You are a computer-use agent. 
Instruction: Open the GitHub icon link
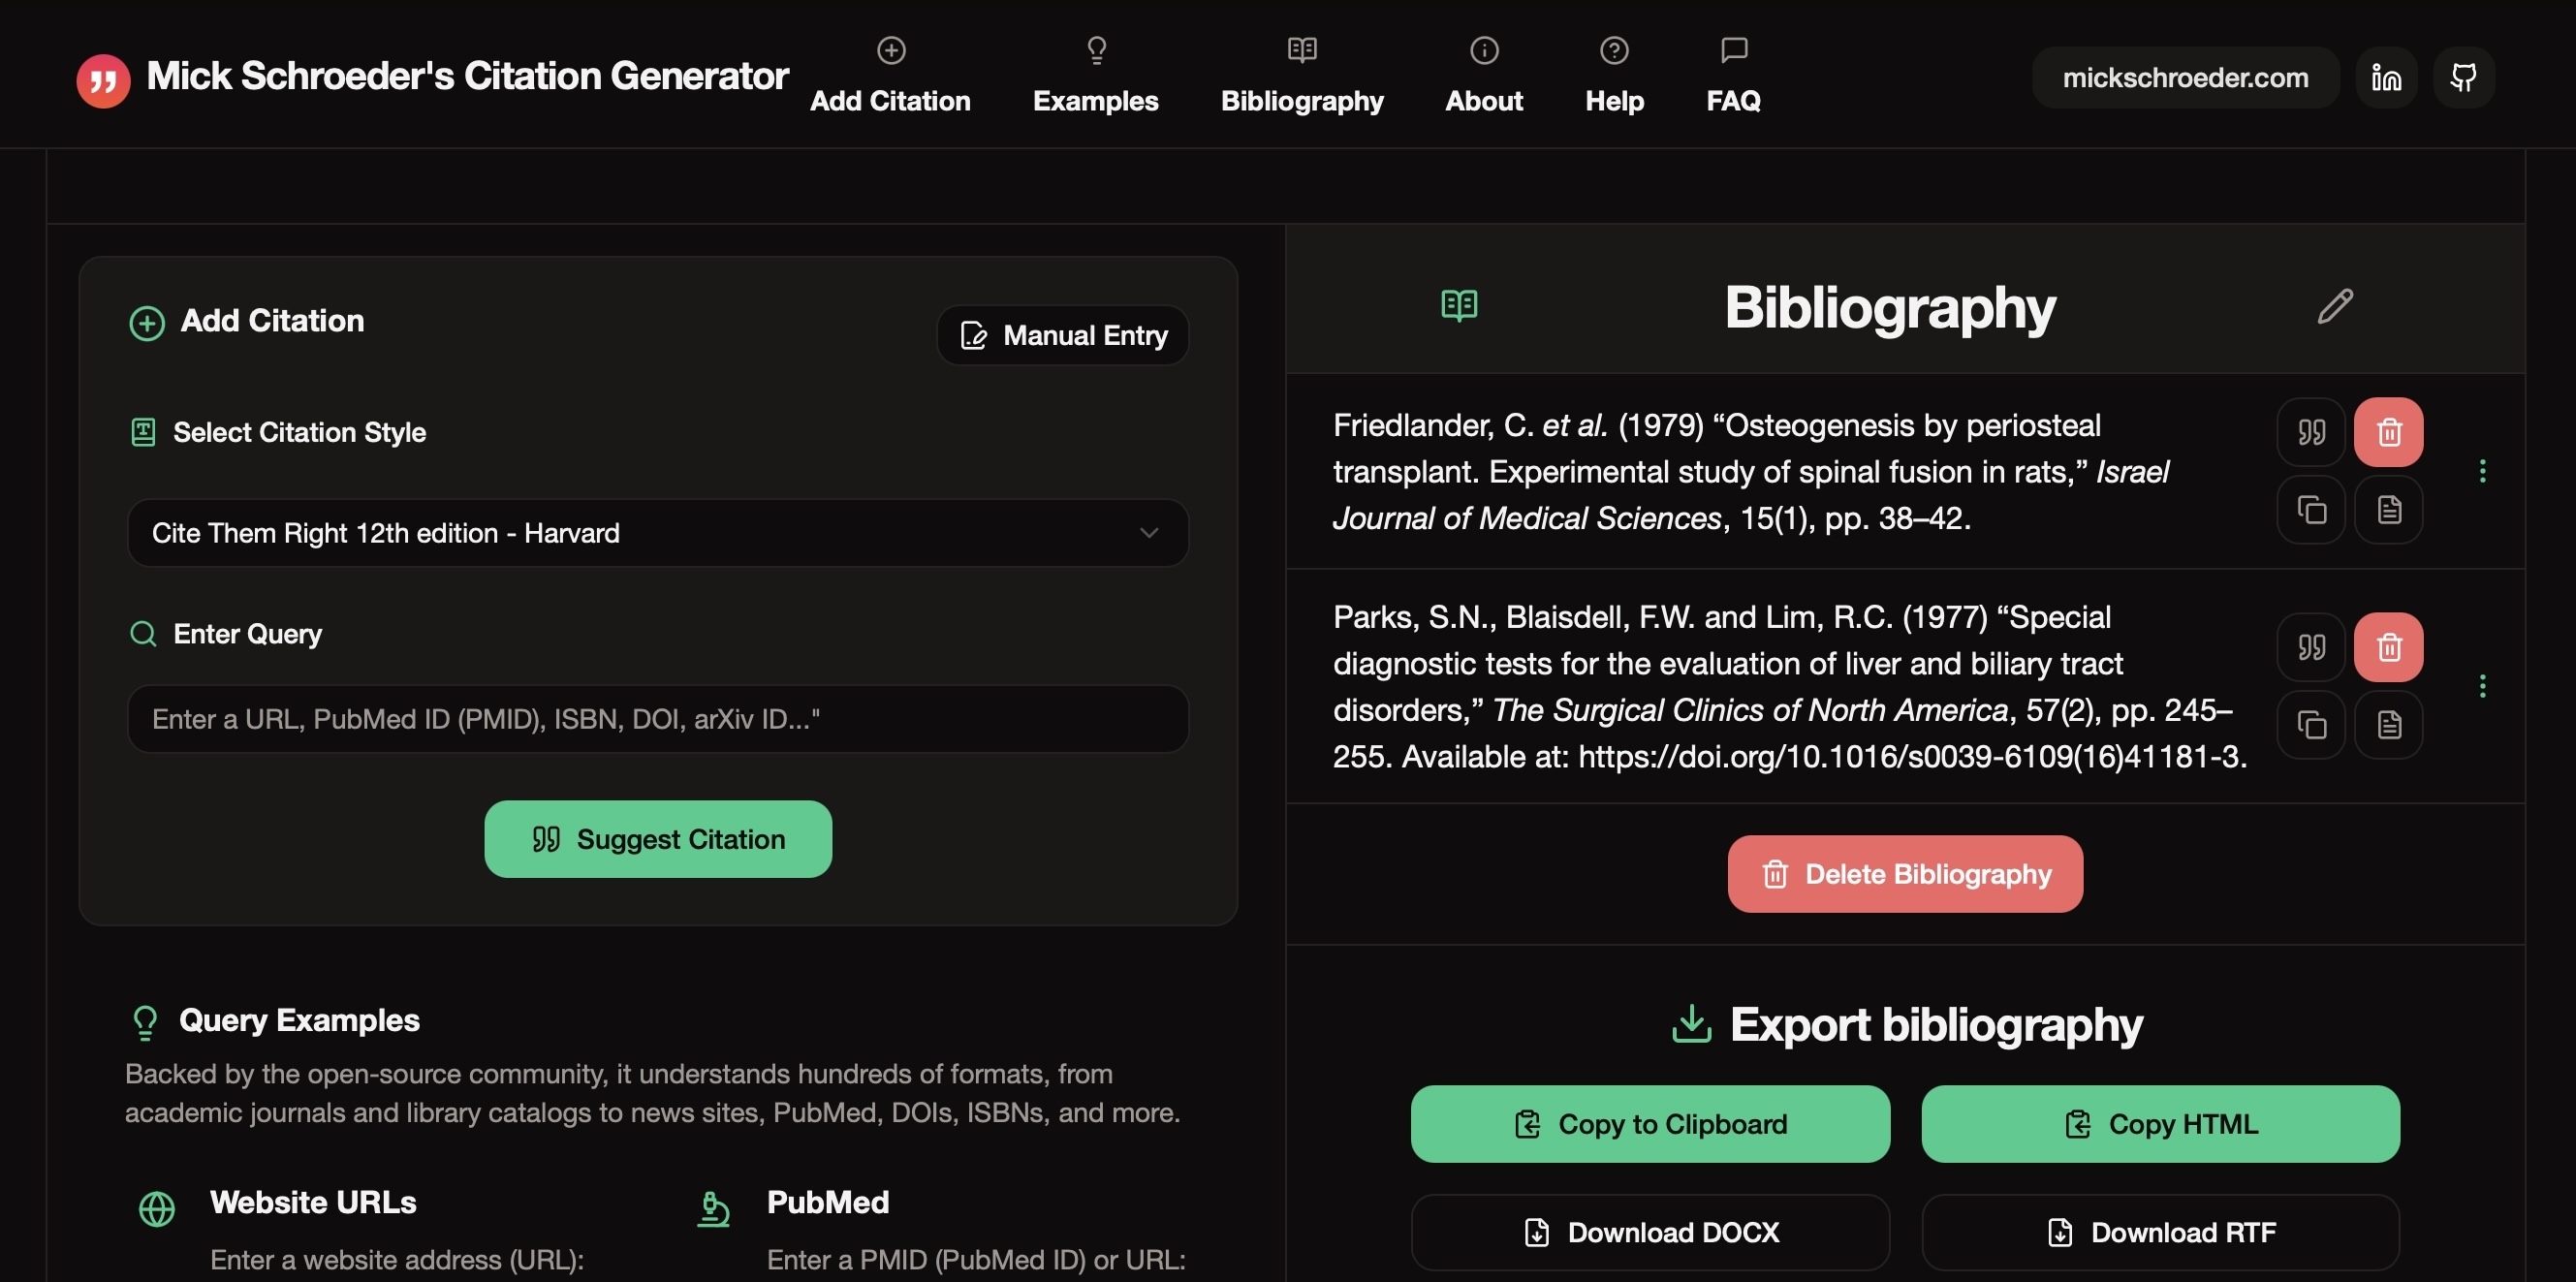pyautogui.click(x=2463, y=77)
